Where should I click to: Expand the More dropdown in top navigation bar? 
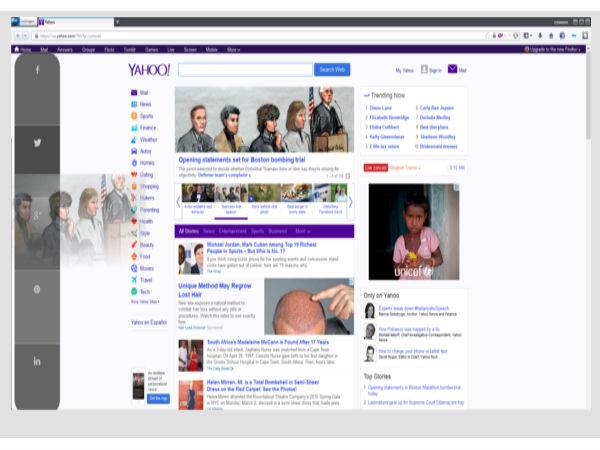[233, 48]
